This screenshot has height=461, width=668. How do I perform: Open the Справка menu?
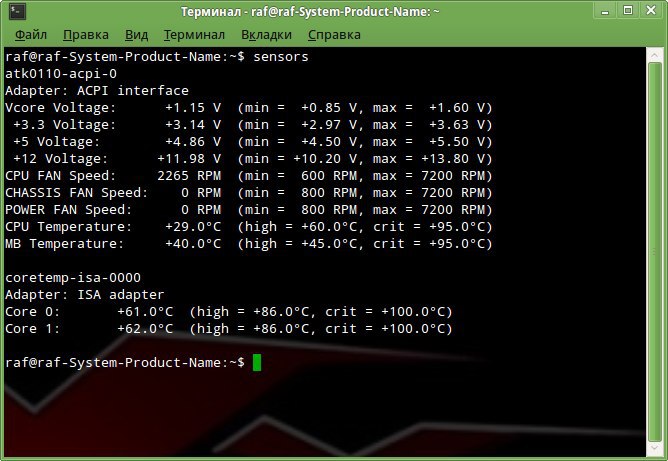334,35
